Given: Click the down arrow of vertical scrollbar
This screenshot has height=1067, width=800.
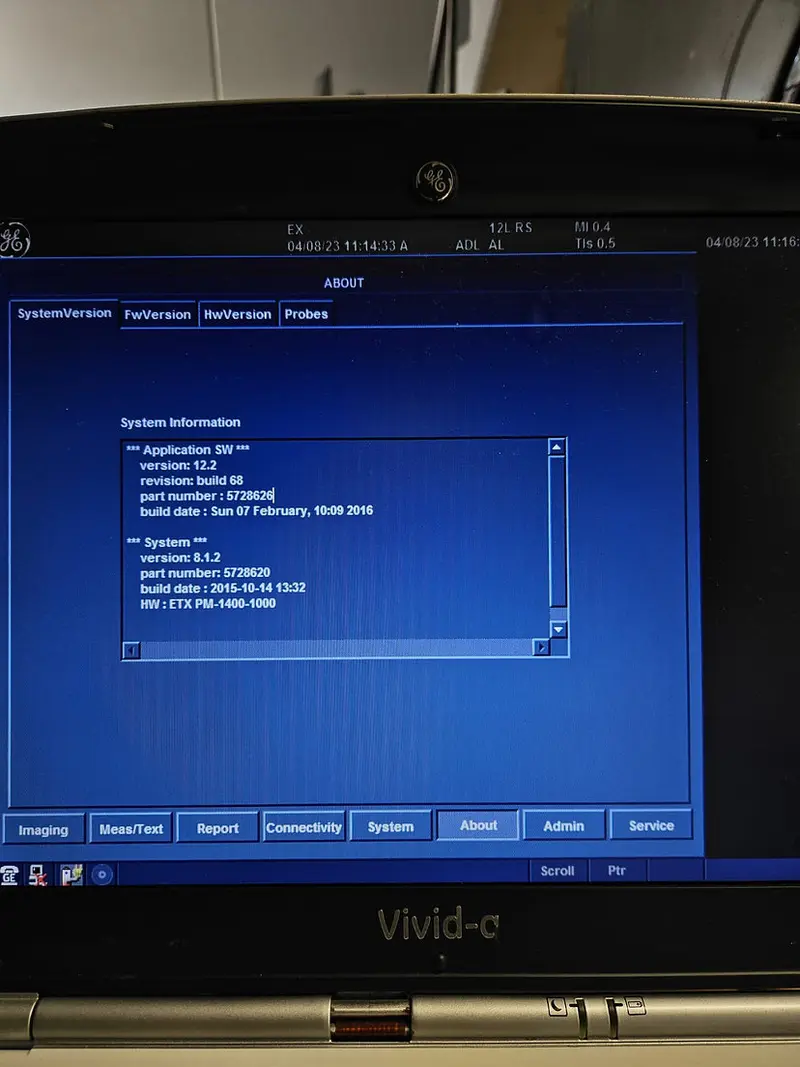Looking at the screenshot, I should (x=558, y=629).
